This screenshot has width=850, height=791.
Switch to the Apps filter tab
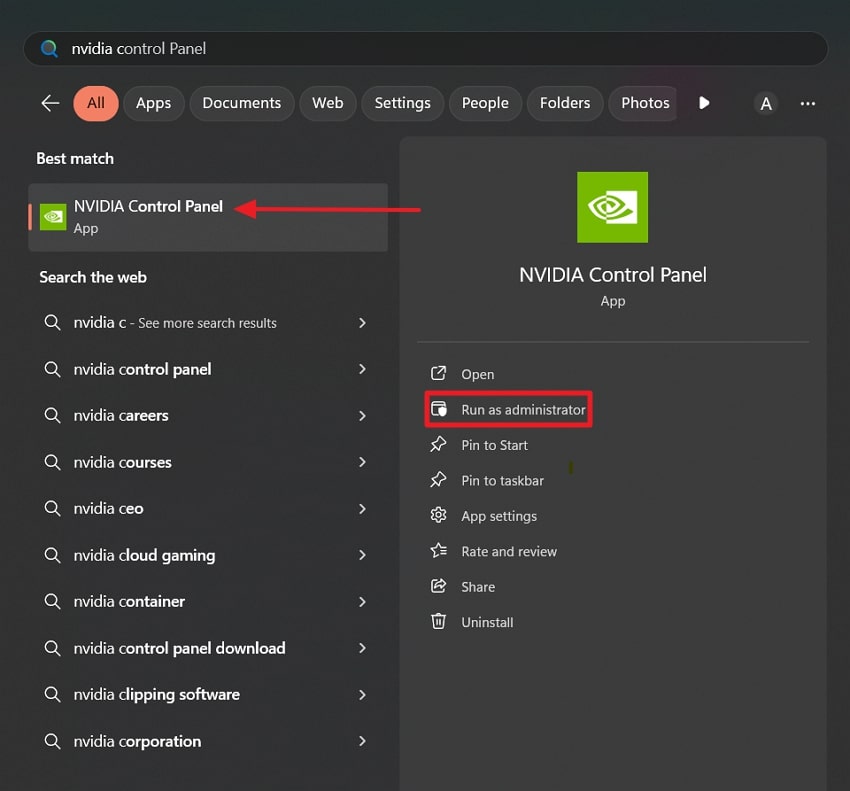(x=153, y=103)
